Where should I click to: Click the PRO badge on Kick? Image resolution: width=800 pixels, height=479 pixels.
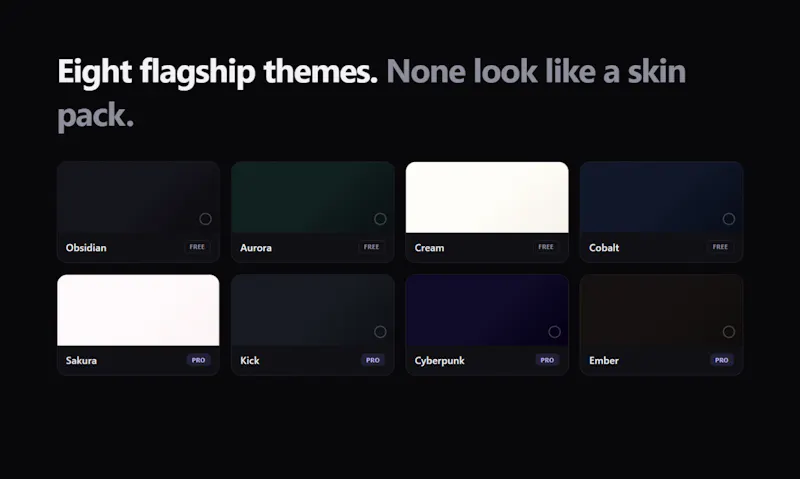click(x=373, y=360)
